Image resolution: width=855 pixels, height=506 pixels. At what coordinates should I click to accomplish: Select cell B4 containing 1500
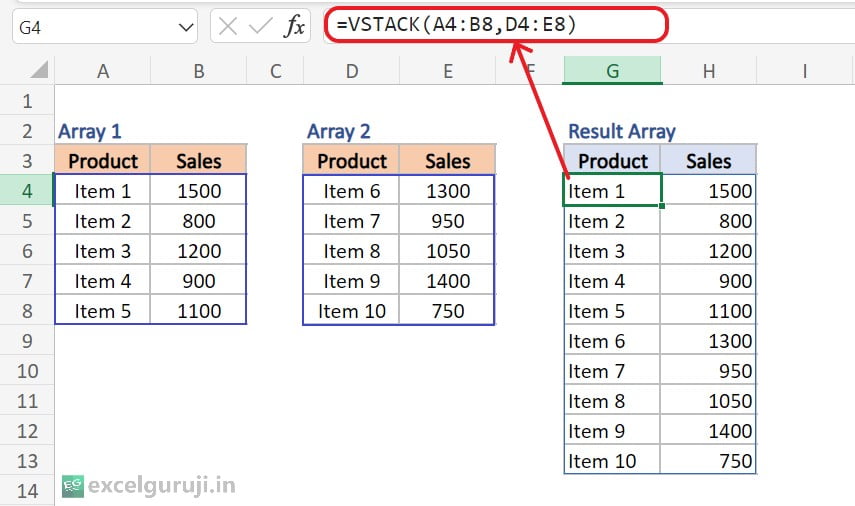198,191
